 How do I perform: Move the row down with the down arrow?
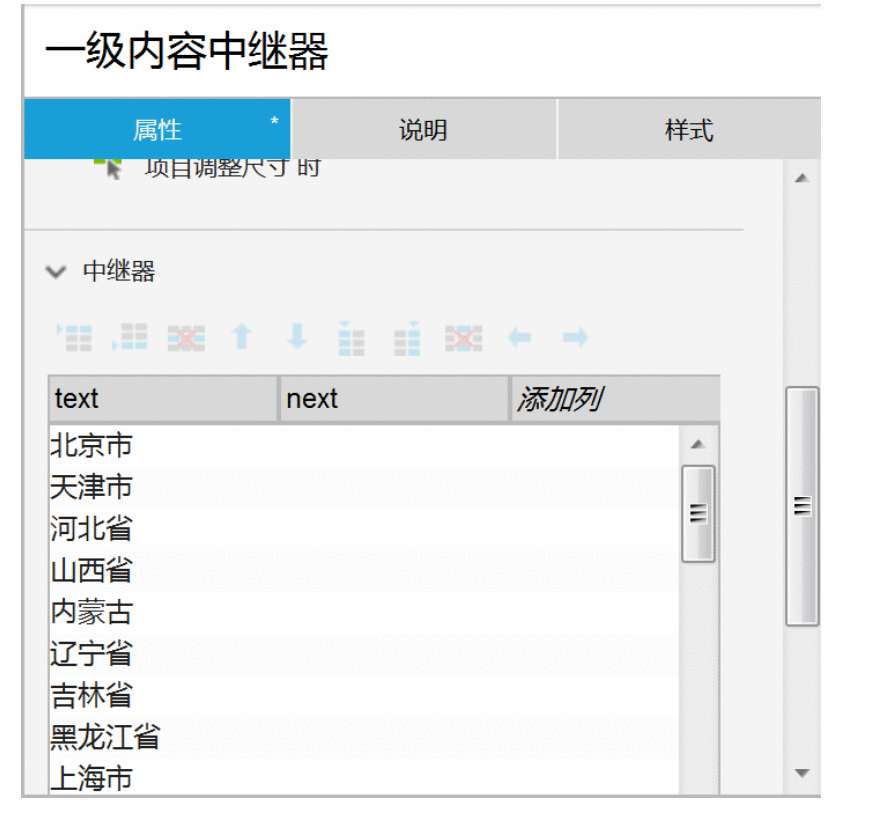click(x=297, y=338)
